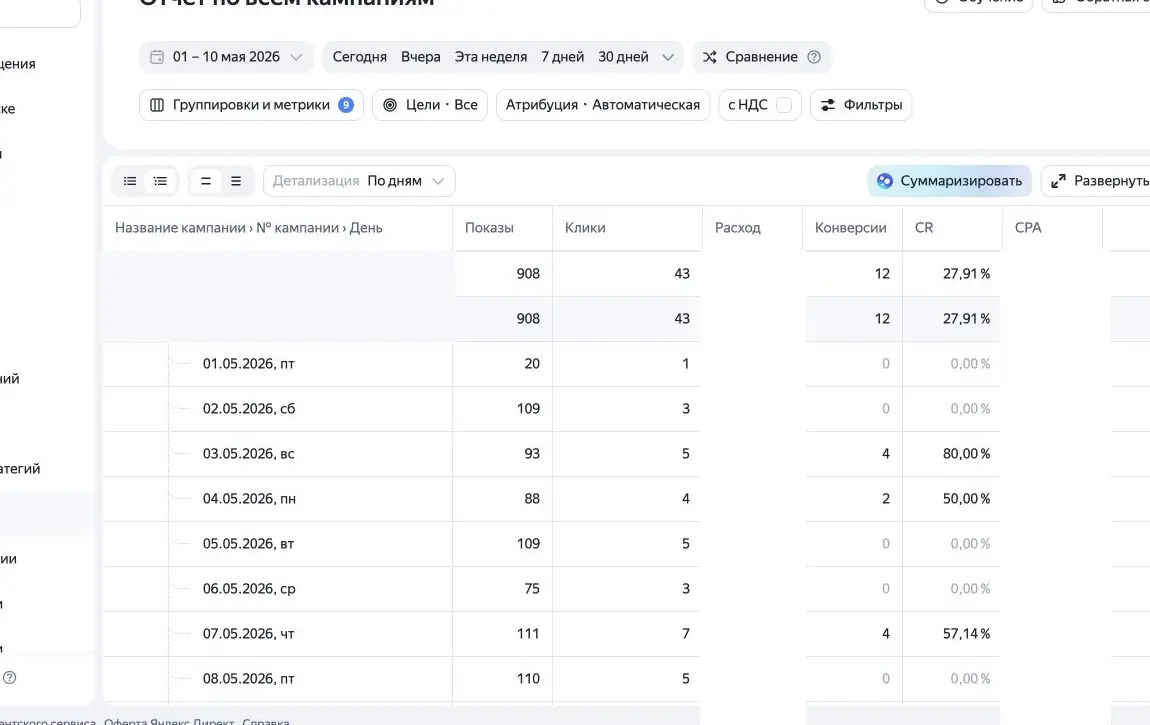This screenshot has height=725, width=1150.
Task: Select the Сегодня period
Action: [359, 57]
